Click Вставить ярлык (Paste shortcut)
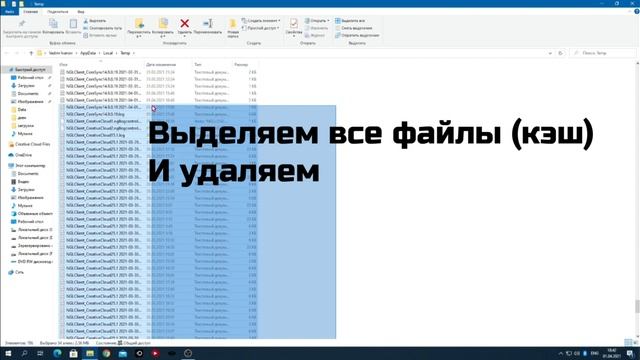 [x=100, y=36]
